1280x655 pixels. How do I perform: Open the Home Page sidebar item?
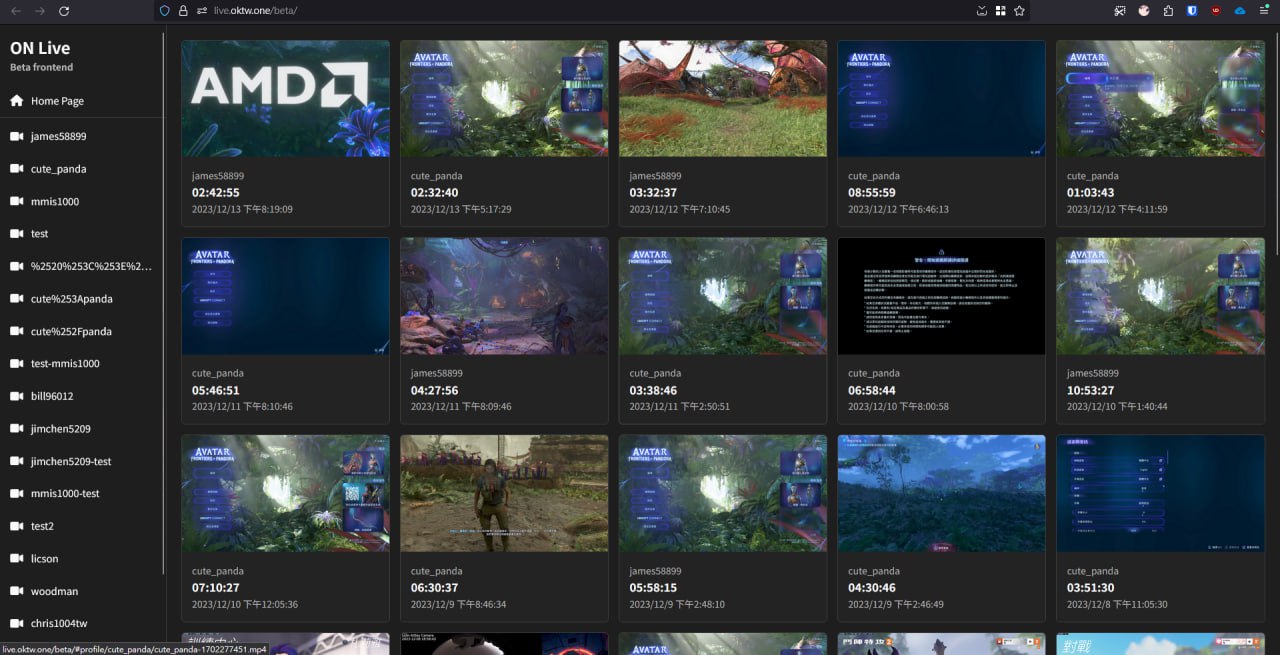81,101
